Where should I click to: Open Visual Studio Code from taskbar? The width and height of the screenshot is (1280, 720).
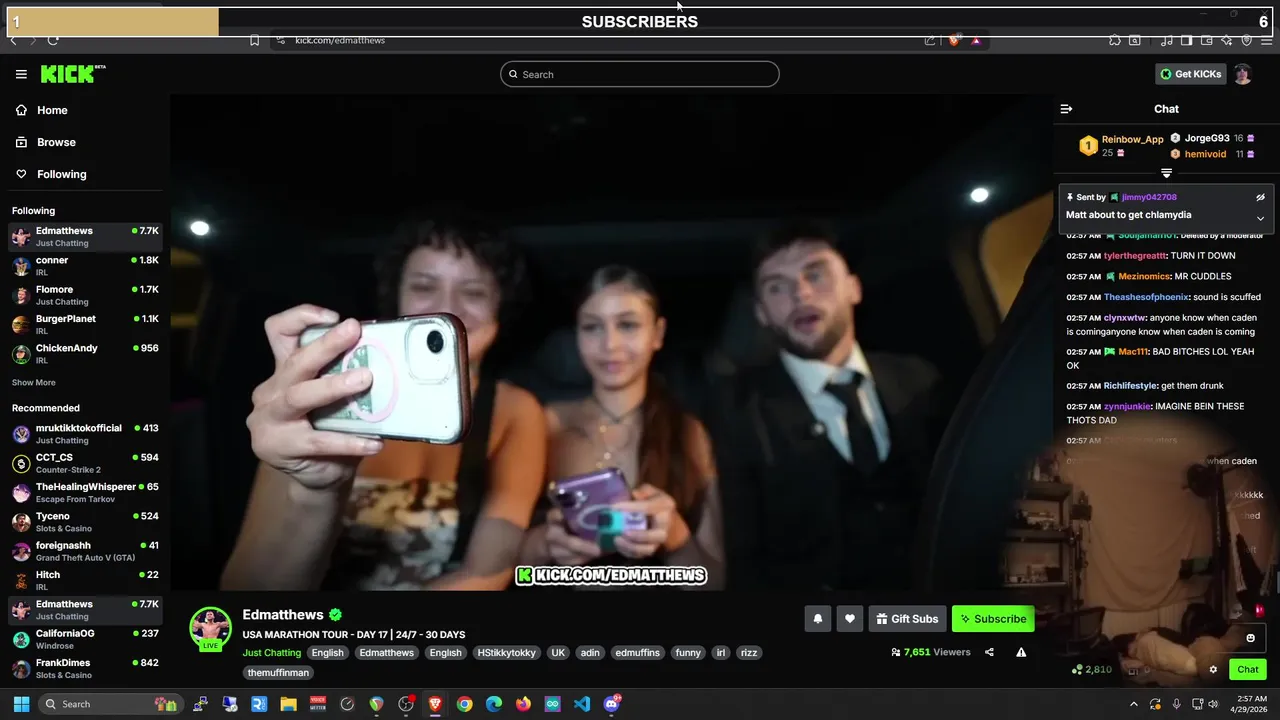tap(582, 704)
